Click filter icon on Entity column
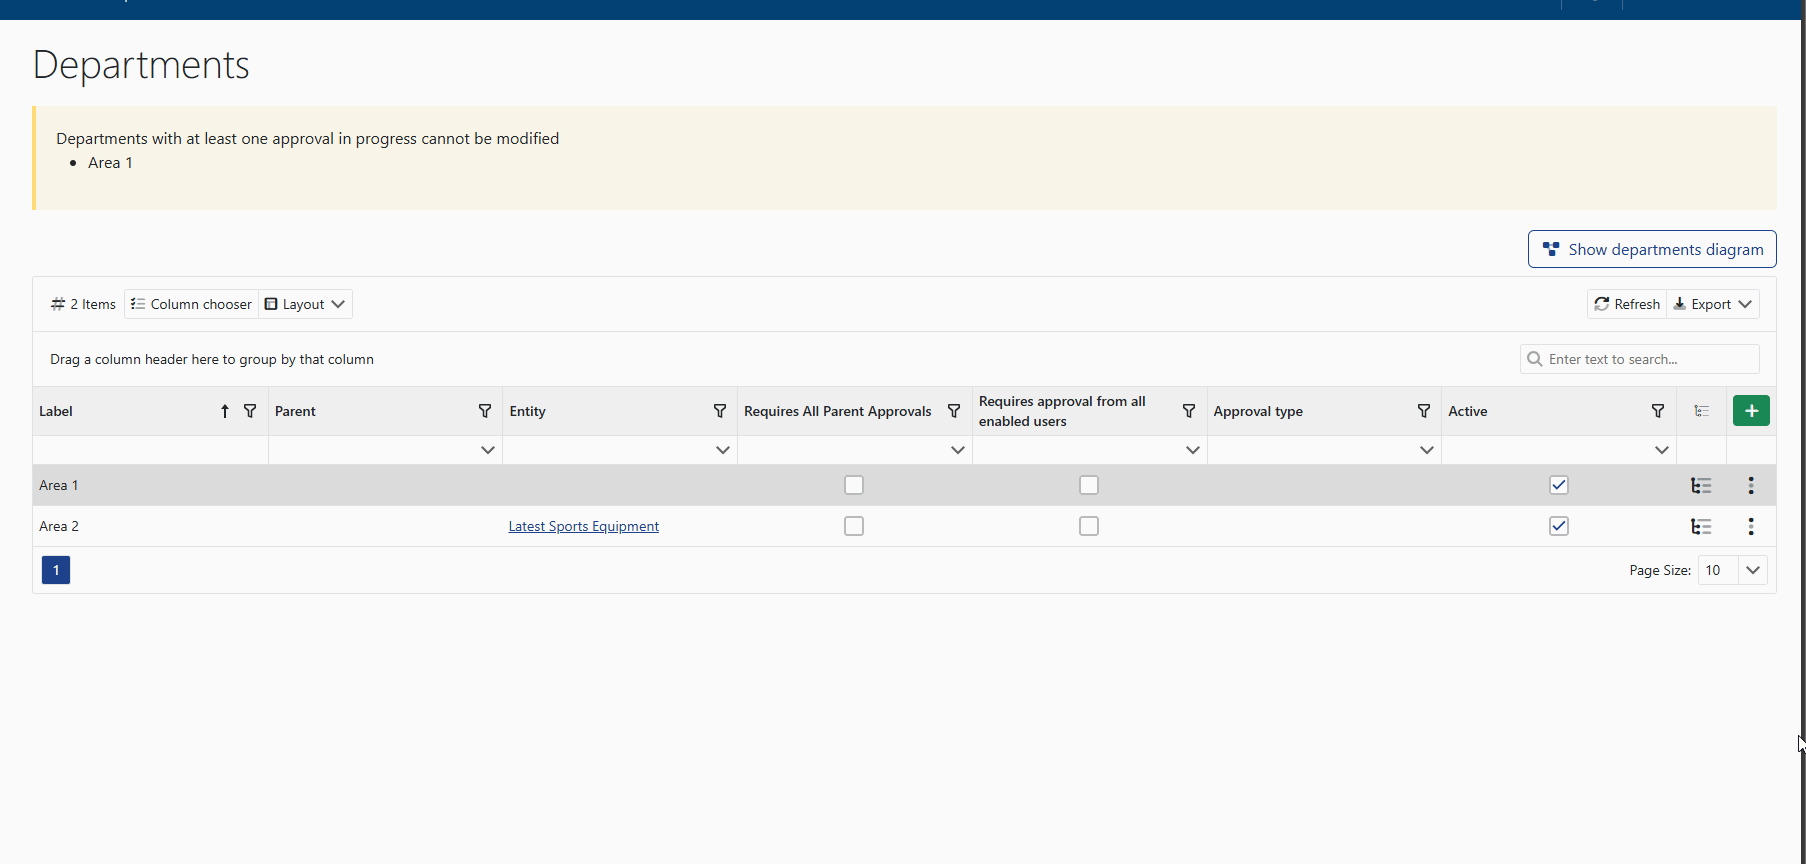The image size is (1806, 864). click(719, 411)
